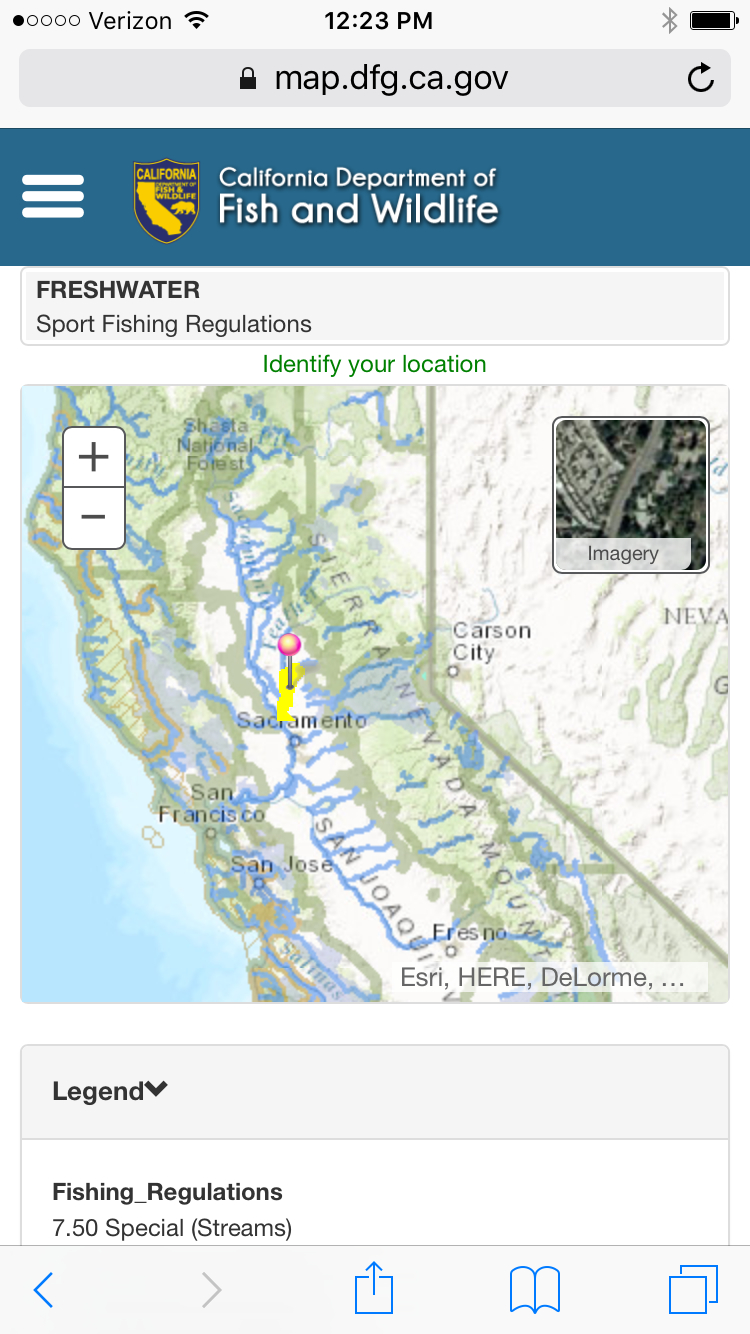This screenshot has height=1334, width=750.
Task: Zoom out on the map
Action: click(x=94, y=517)
